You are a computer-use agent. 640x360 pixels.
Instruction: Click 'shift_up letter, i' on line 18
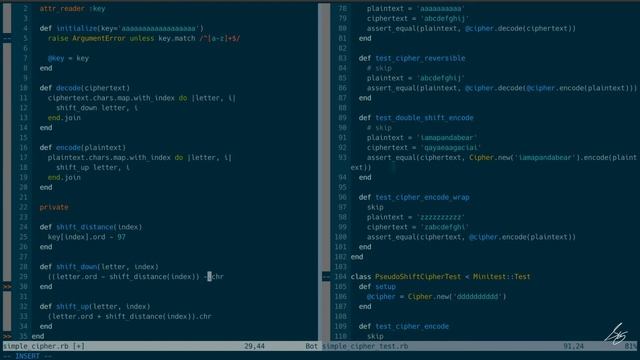93,167
